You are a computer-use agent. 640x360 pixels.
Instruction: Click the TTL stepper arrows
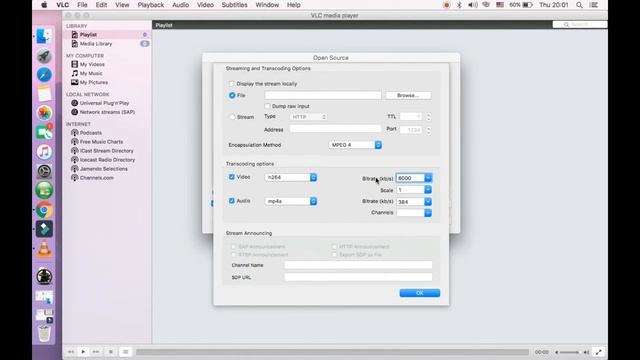point(428,117)
